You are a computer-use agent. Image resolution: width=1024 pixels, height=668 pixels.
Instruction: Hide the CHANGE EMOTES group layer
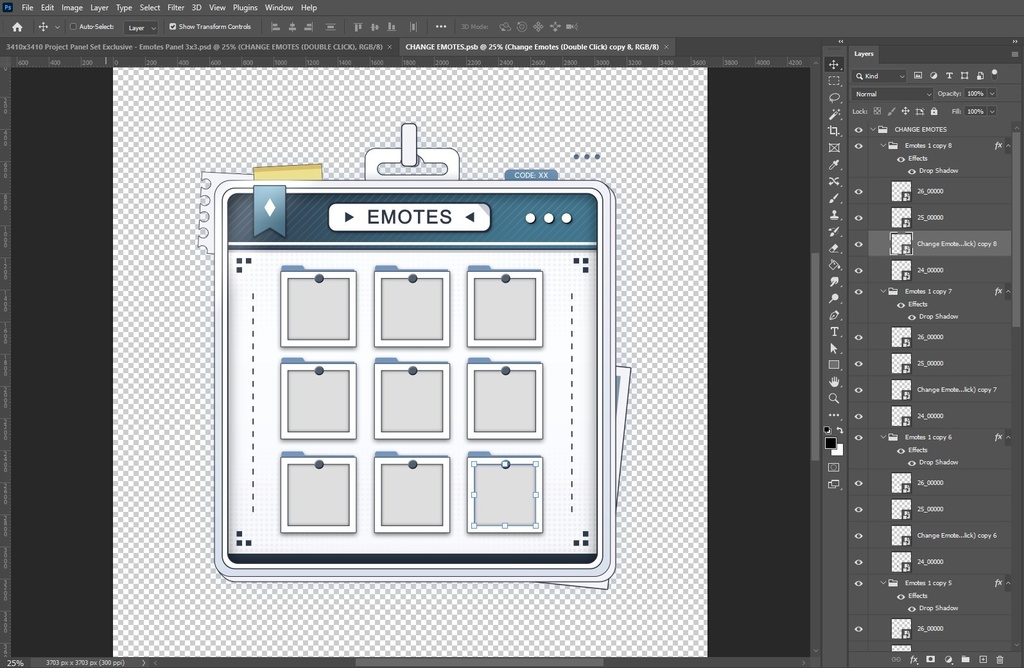(x=858, y=129)
